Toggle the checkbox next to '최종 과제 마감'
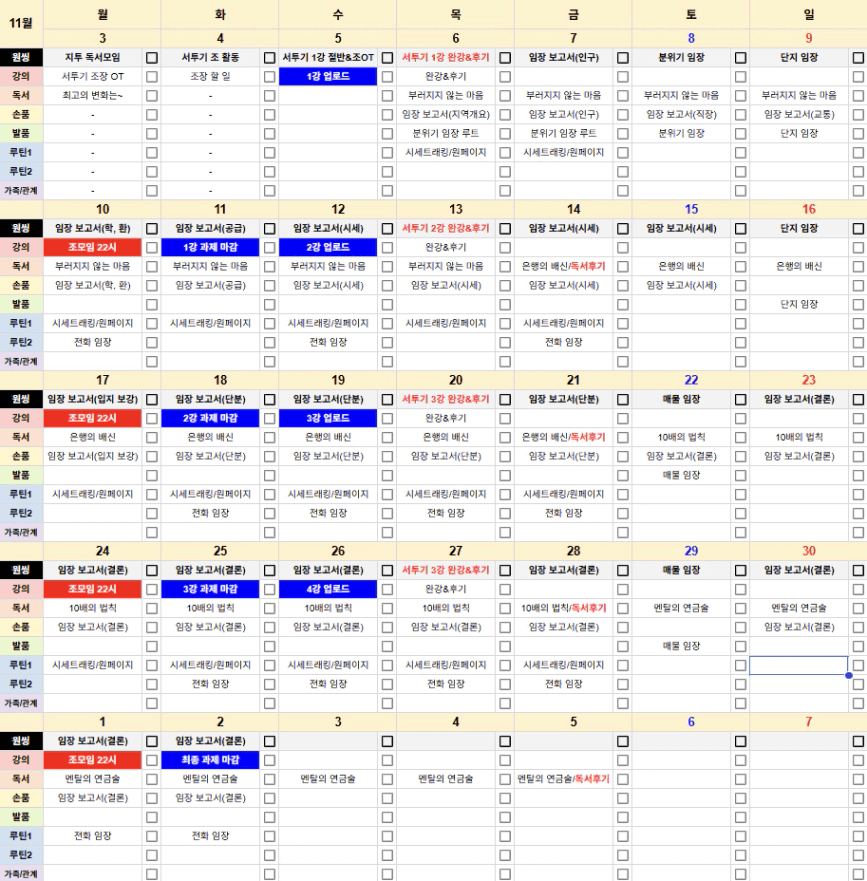This screenshot has height=881, width=867. [270, 760]
